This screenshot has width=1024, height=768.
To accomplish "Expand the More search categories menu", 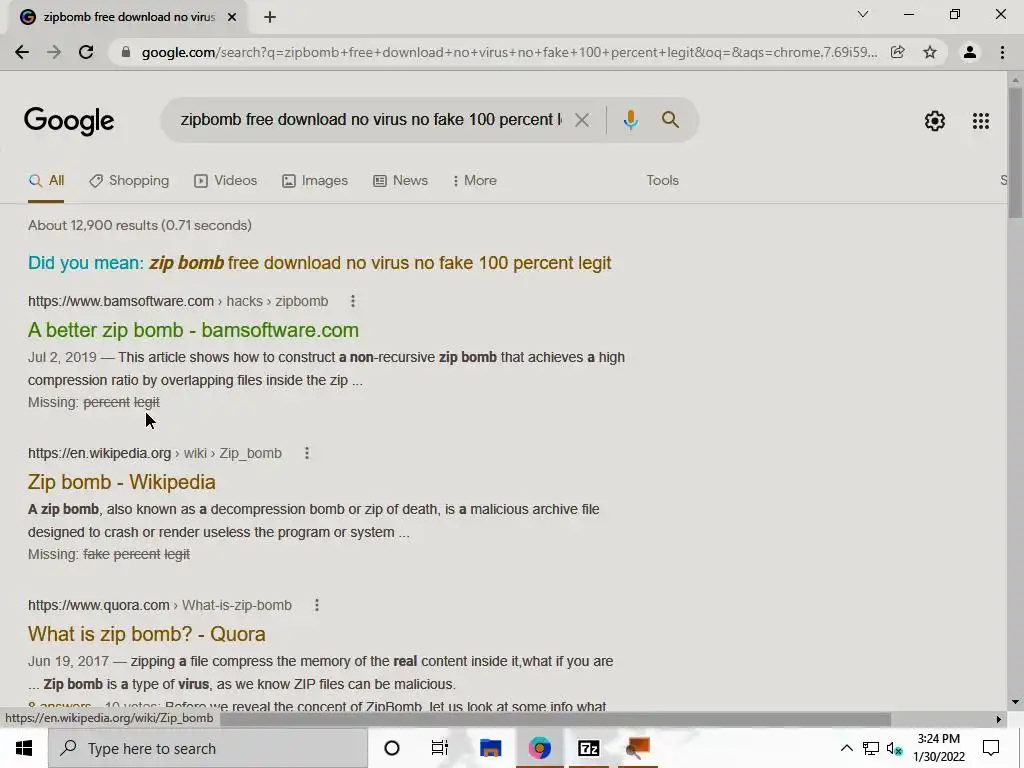I will point(475,180).
